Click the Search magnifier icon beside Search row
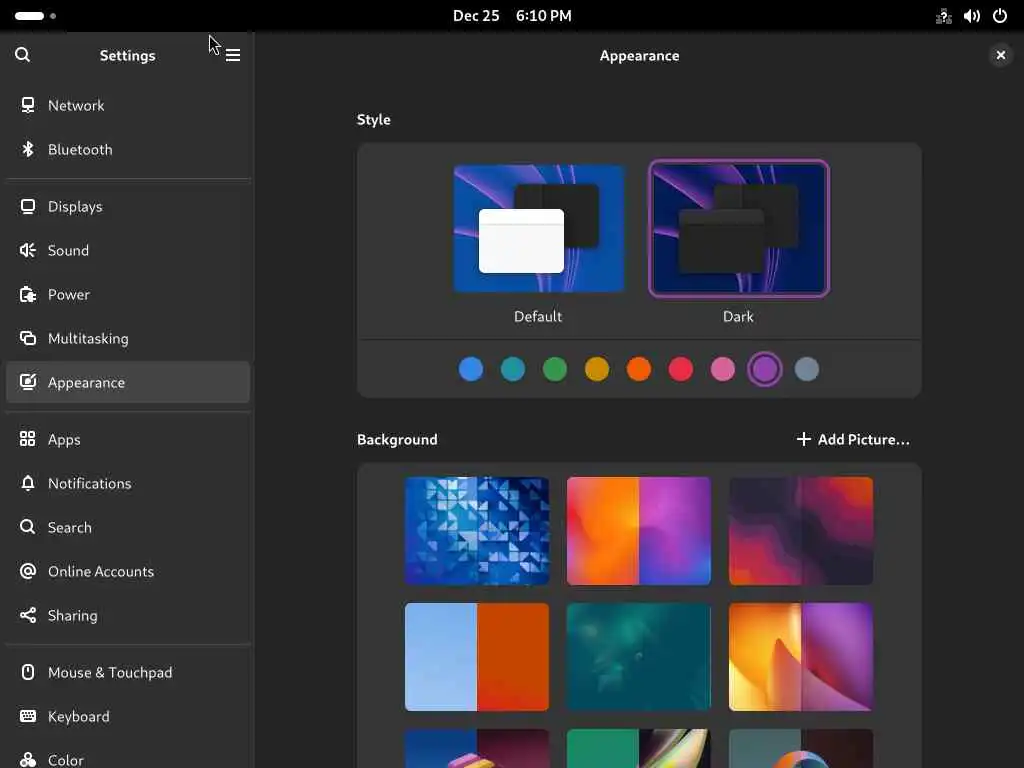The width and height of the screenshot is (1024, 768). (x=27, y=527)
